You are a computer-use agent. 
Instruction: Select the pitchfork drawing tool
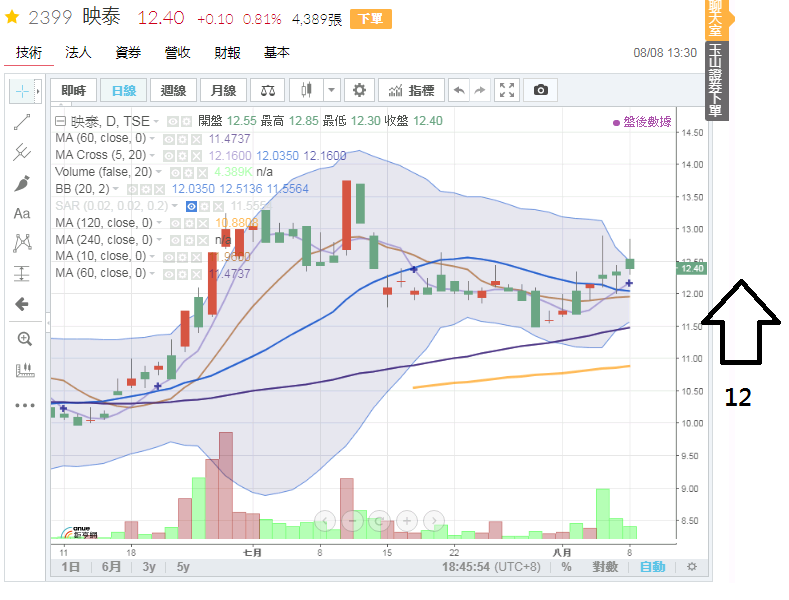pos(22,152)
